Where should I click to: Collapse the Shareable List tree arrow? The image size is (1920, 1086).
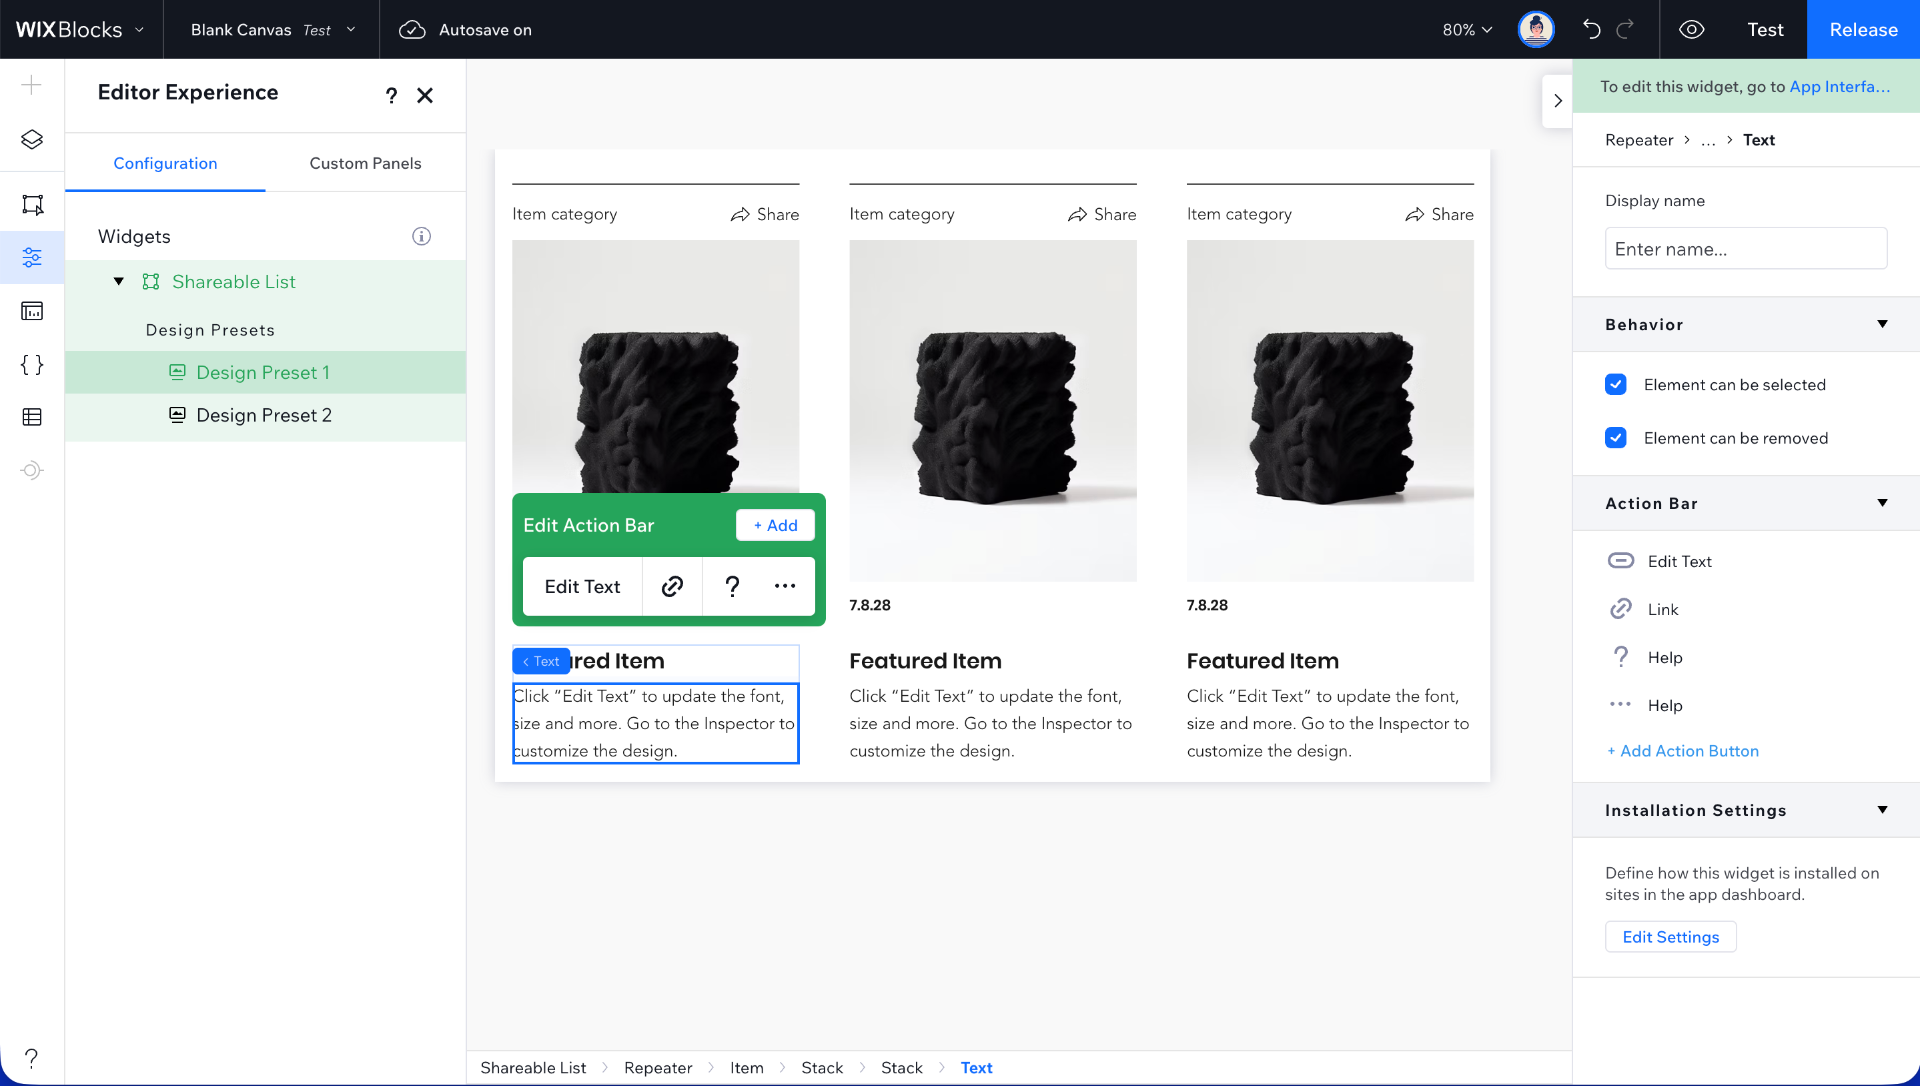pos(119,282)
